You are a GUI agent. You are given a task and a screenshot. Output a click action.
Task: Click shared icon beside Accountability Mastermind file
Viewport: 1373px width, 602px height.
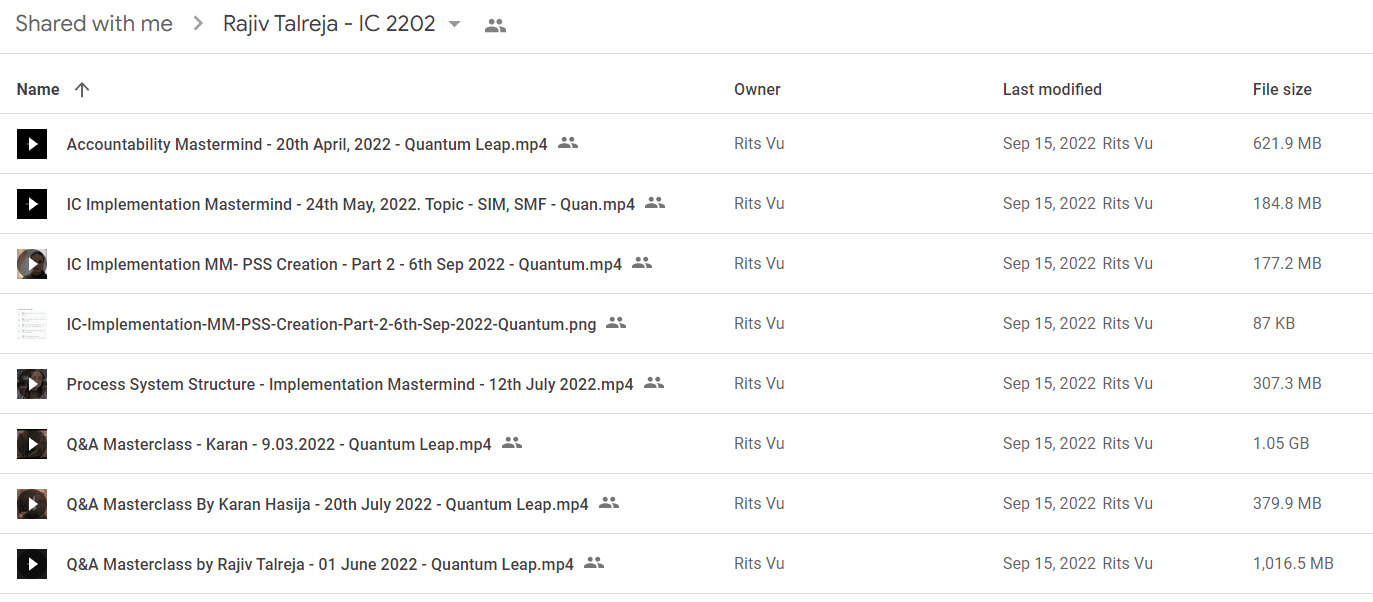568,143
